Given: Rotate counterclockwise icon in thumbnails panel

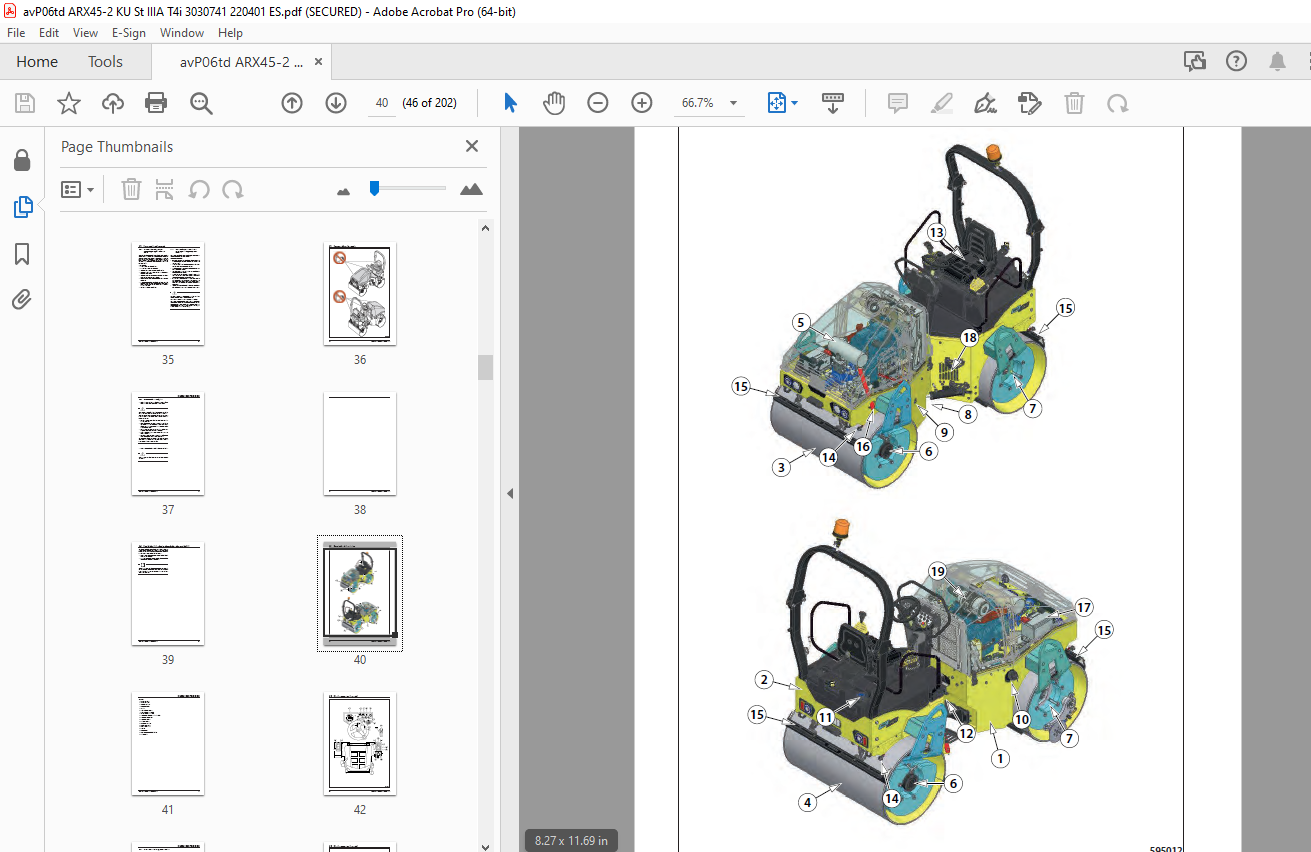Looking at the screenshot, I should (x=199, y=189).
